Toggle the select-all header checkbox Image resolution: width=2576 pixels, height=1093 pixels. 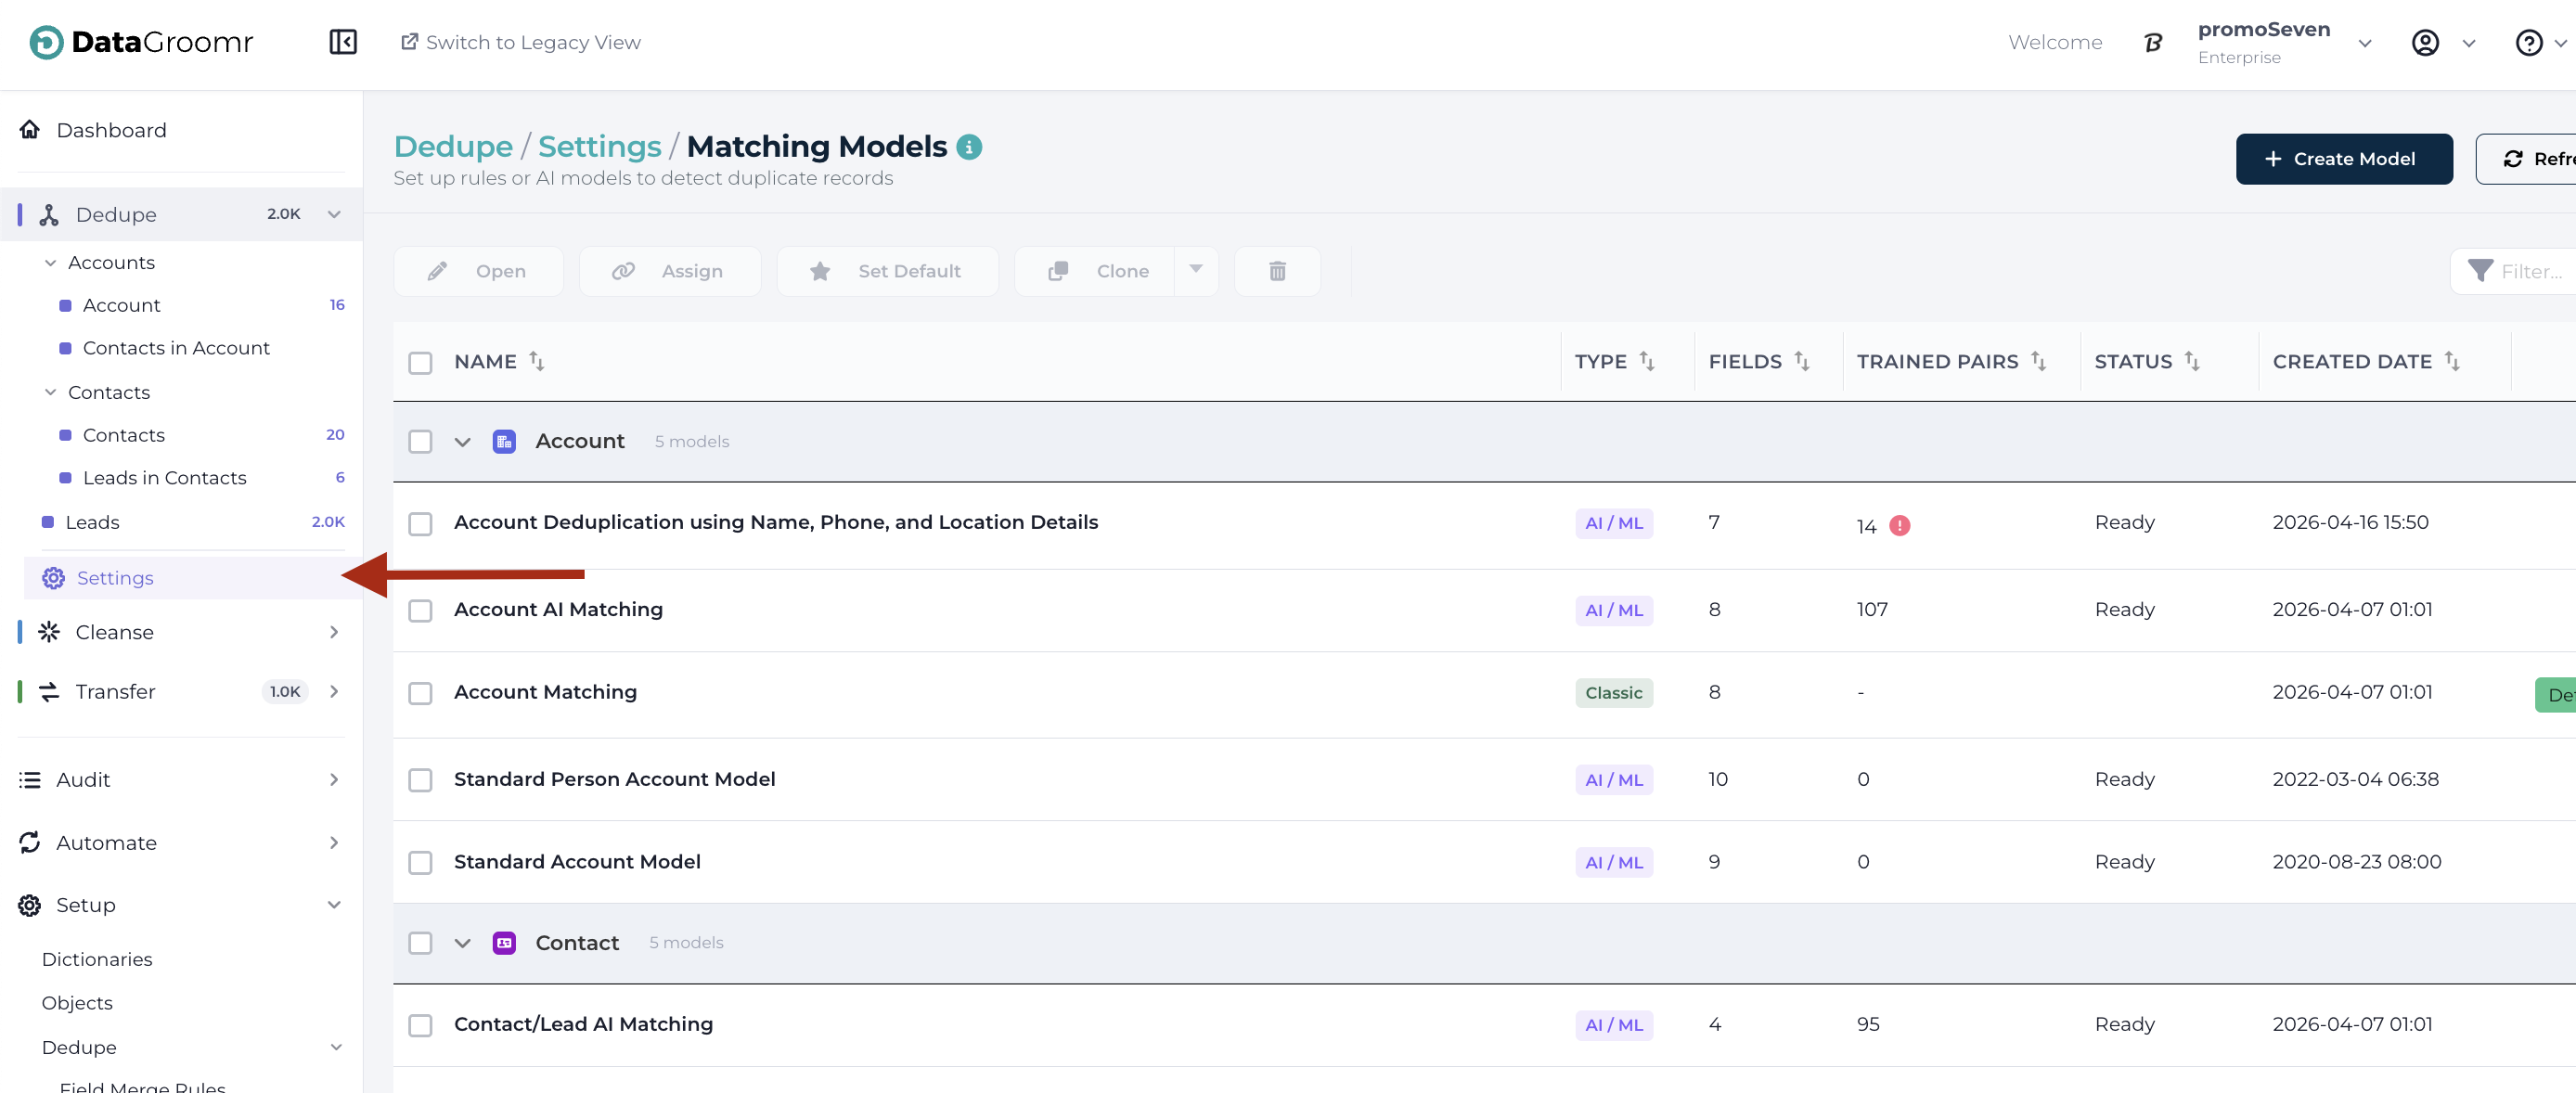coord(420,362)
